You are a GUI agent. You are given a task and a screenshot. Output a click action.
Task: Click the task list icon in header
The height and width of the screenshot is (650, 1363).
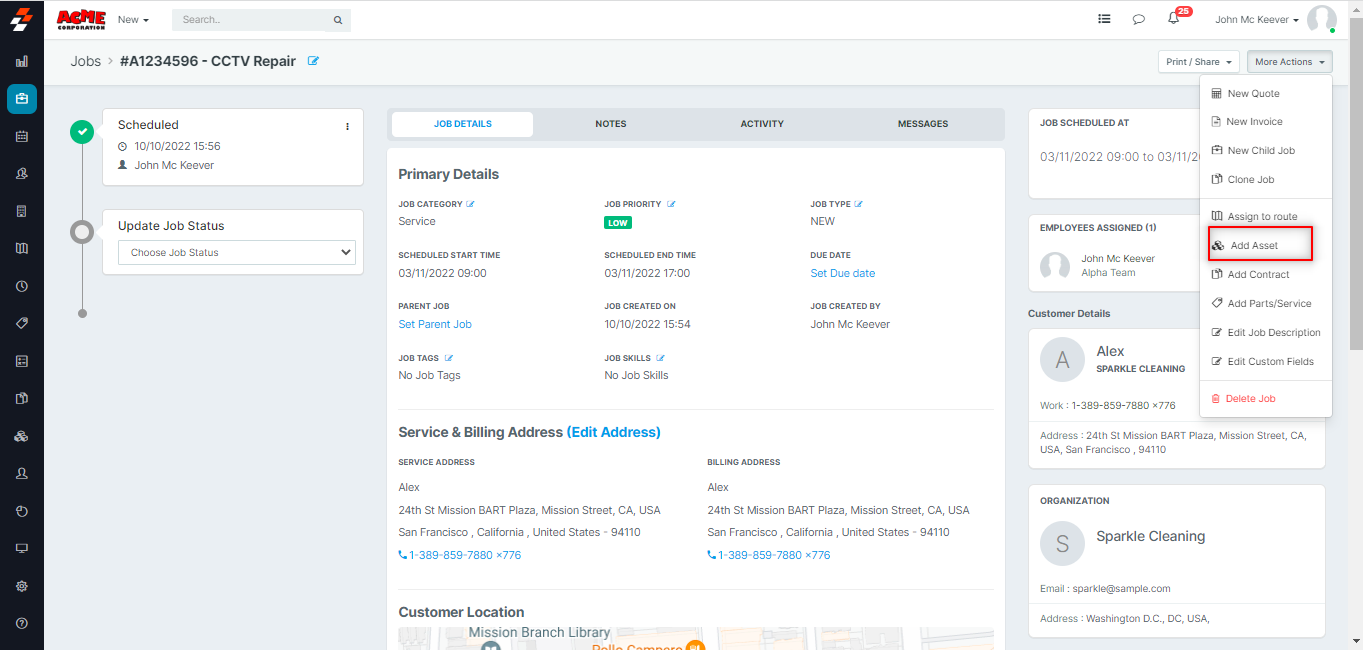pos(1104,19)
